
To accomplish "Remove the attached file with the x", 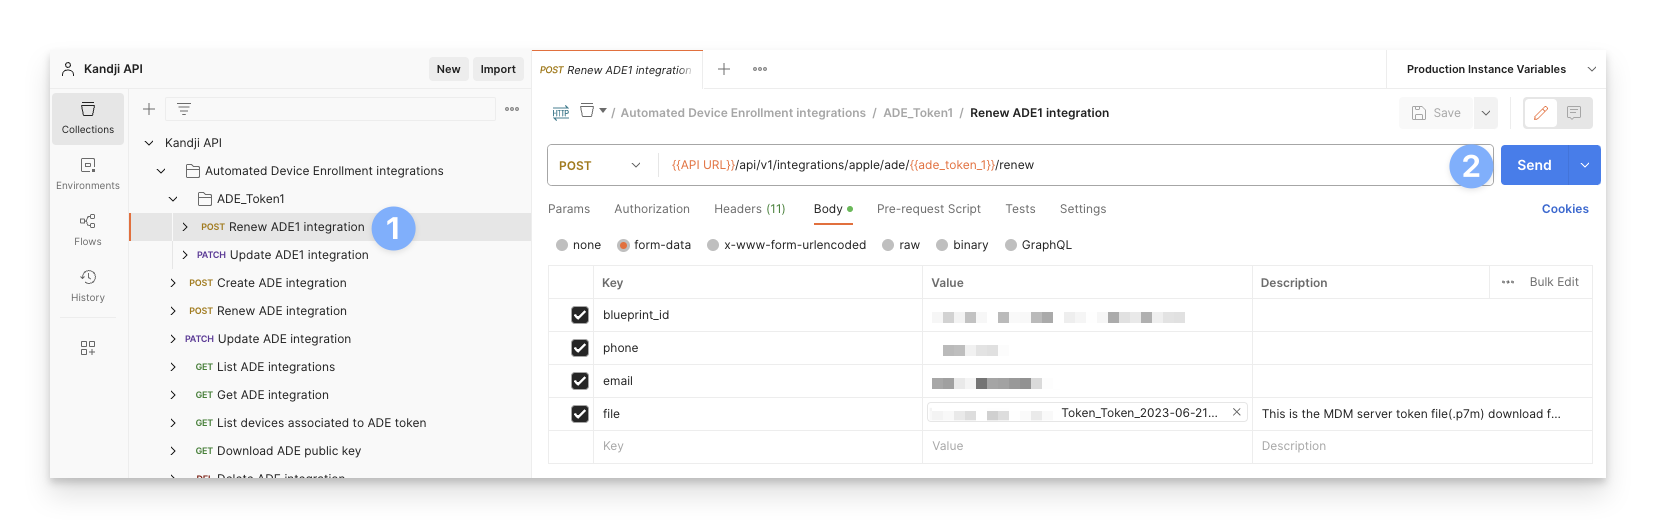I will [1236, 412].
